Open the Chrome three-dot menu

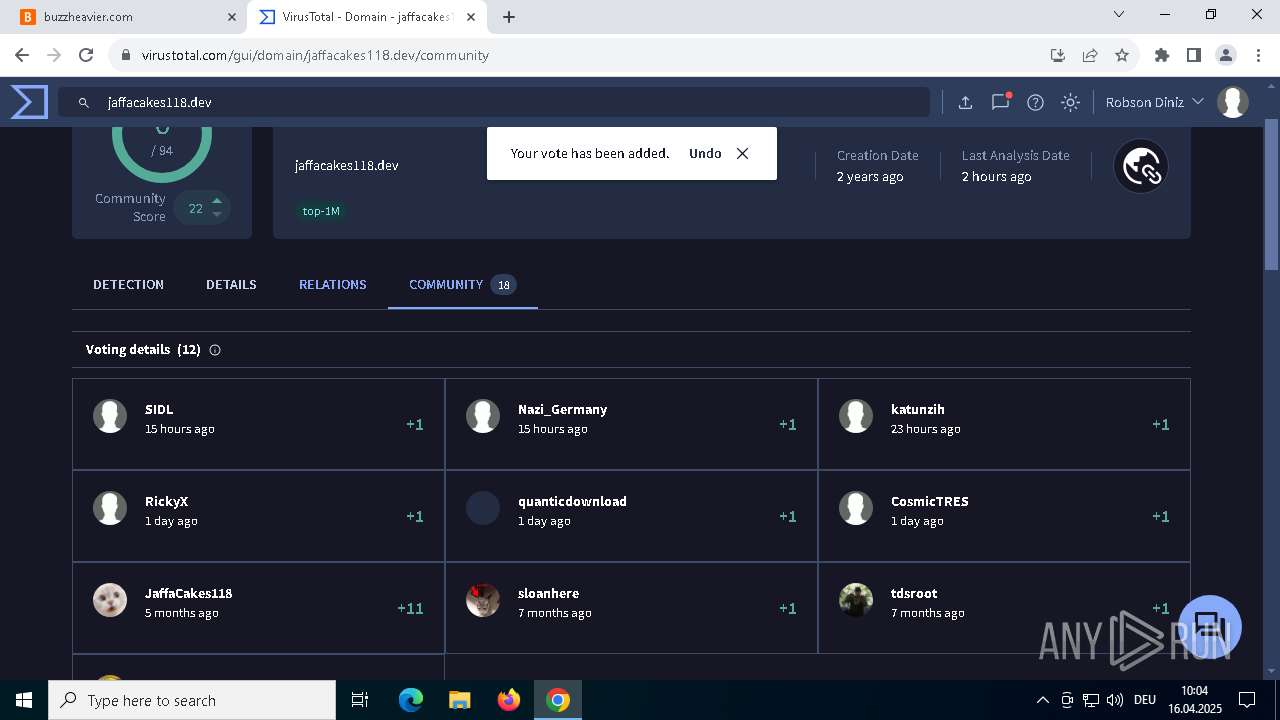point(1258,55)
